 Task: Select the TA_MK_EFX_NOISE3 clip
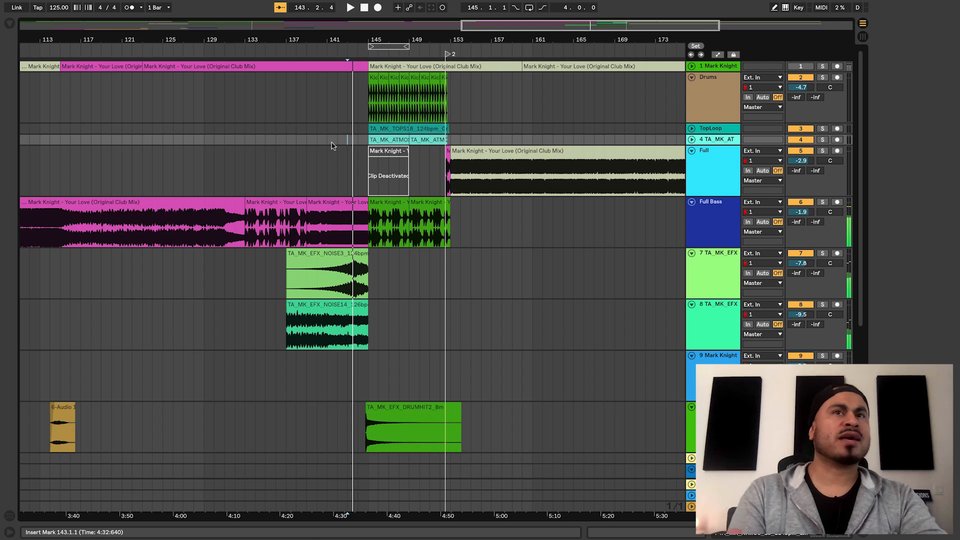(327, 273)
